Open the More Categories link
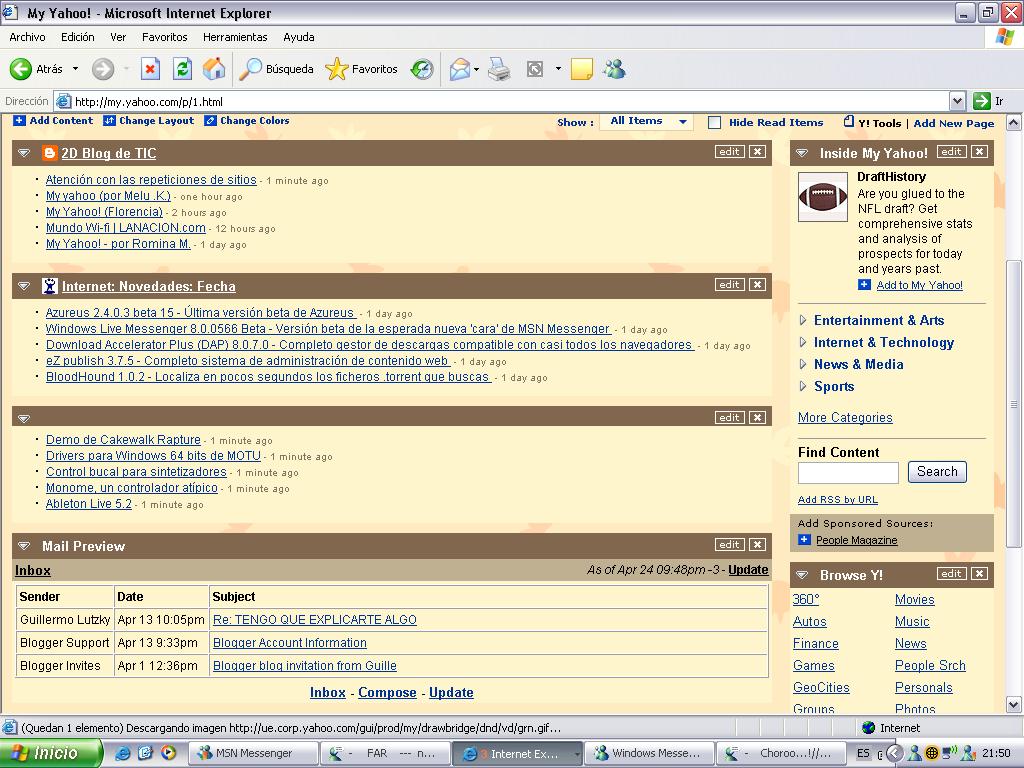Image resolution: width=1024 pixels, height=768 pixels. 845,417
